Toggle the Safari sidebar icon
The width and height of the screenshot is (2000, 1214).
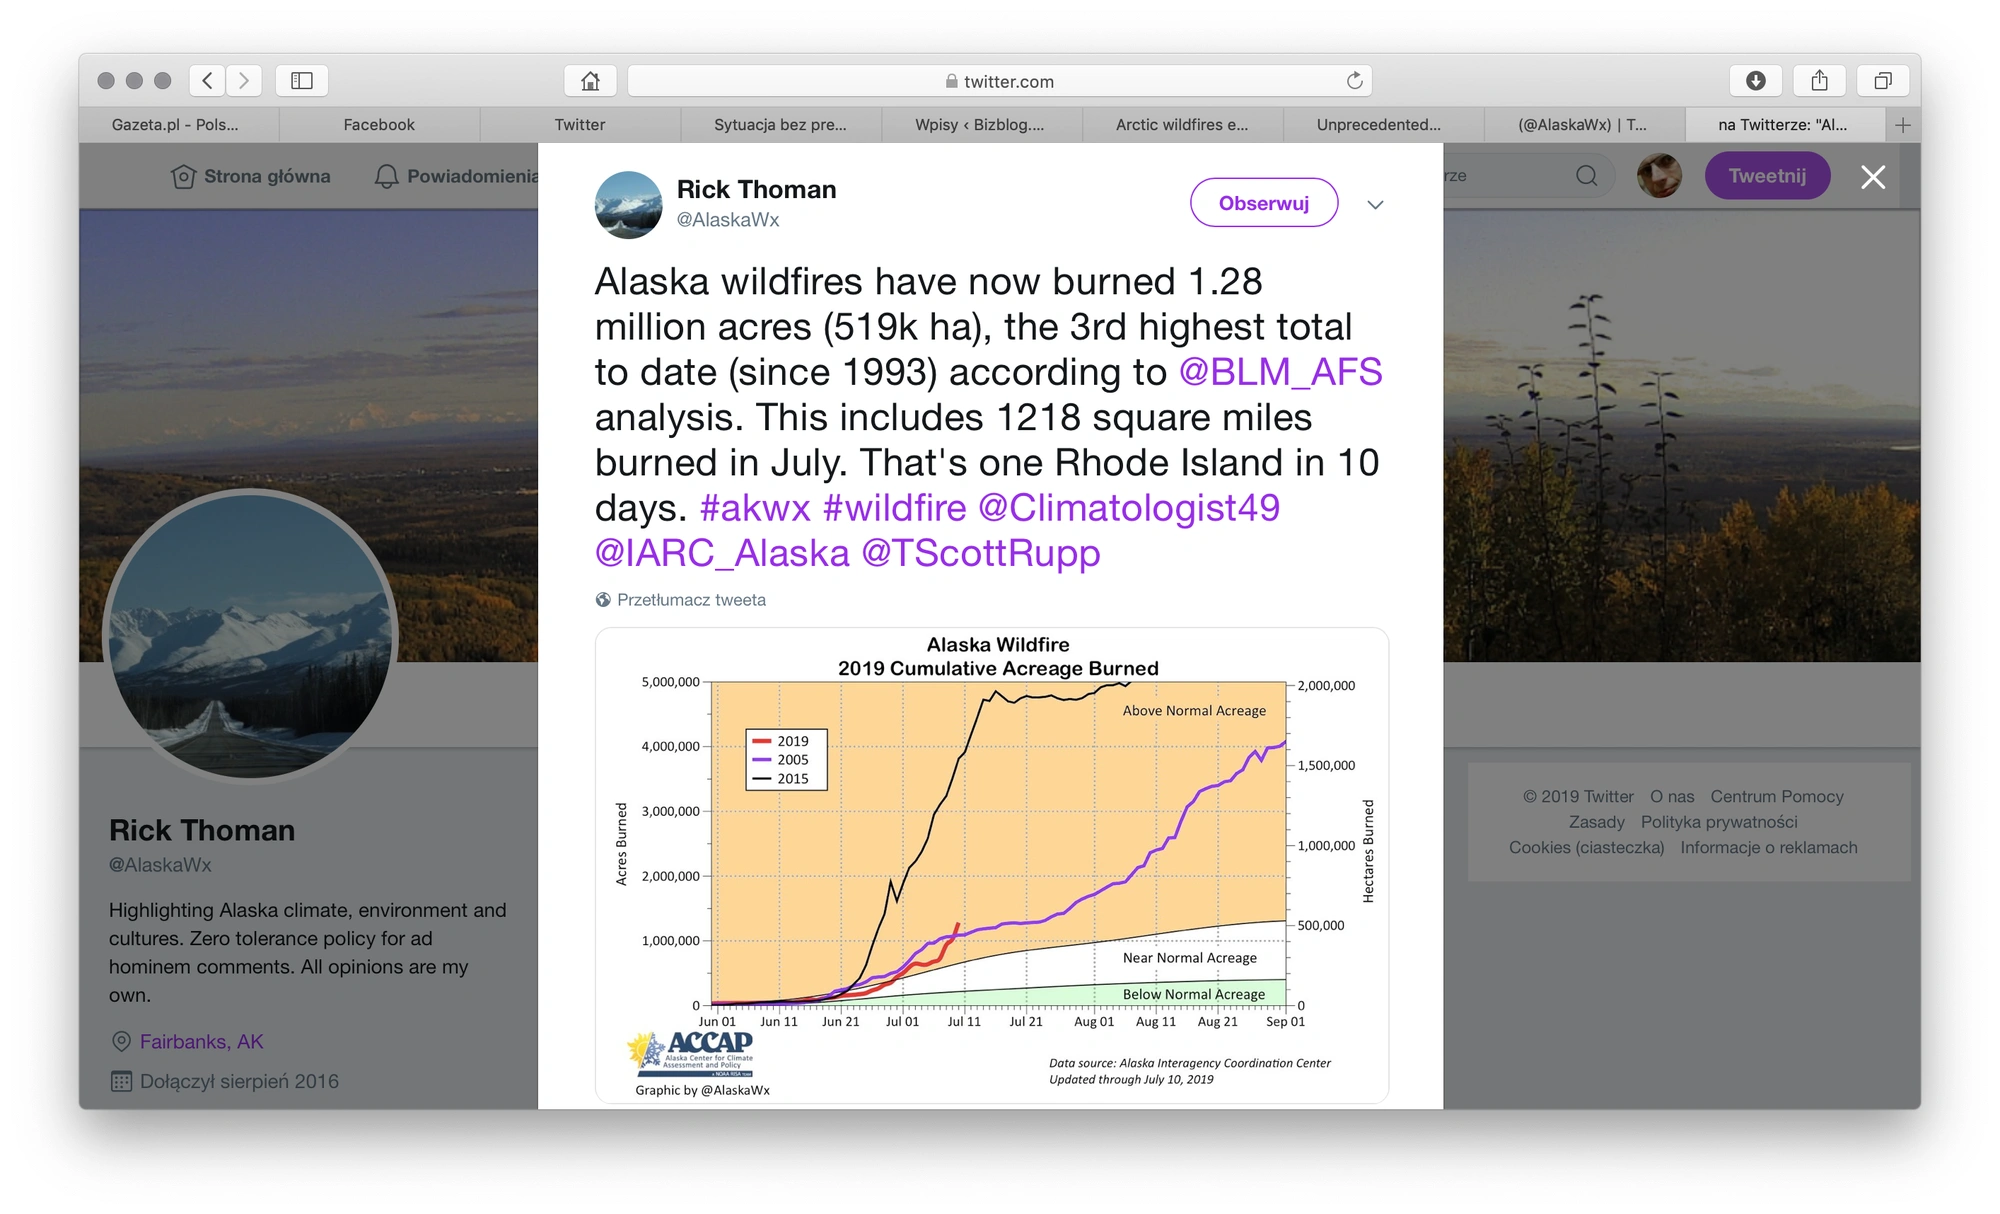point(302,81)
